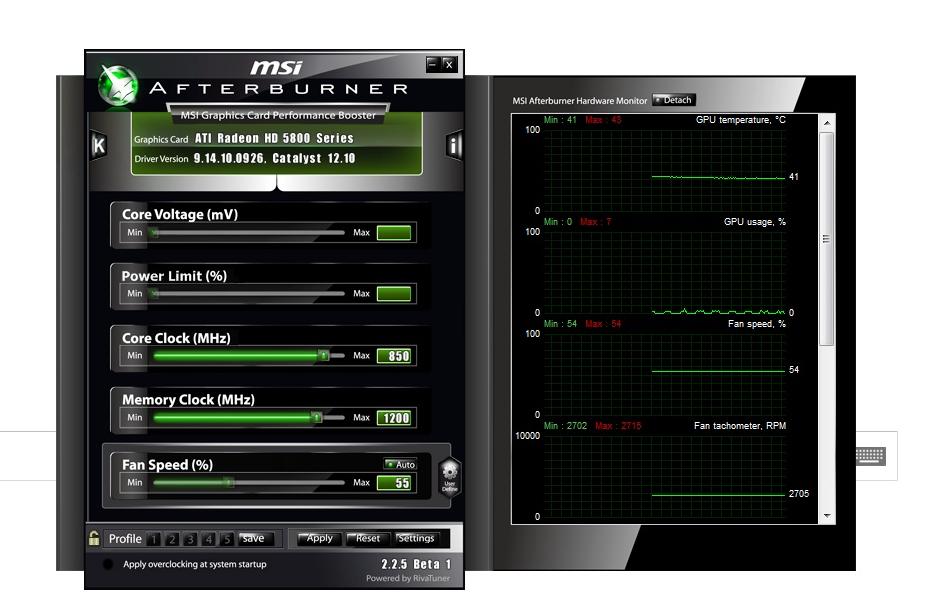Viewport: 927px width, 613px height.
Task: Click the Apply button
Action: 319,538
